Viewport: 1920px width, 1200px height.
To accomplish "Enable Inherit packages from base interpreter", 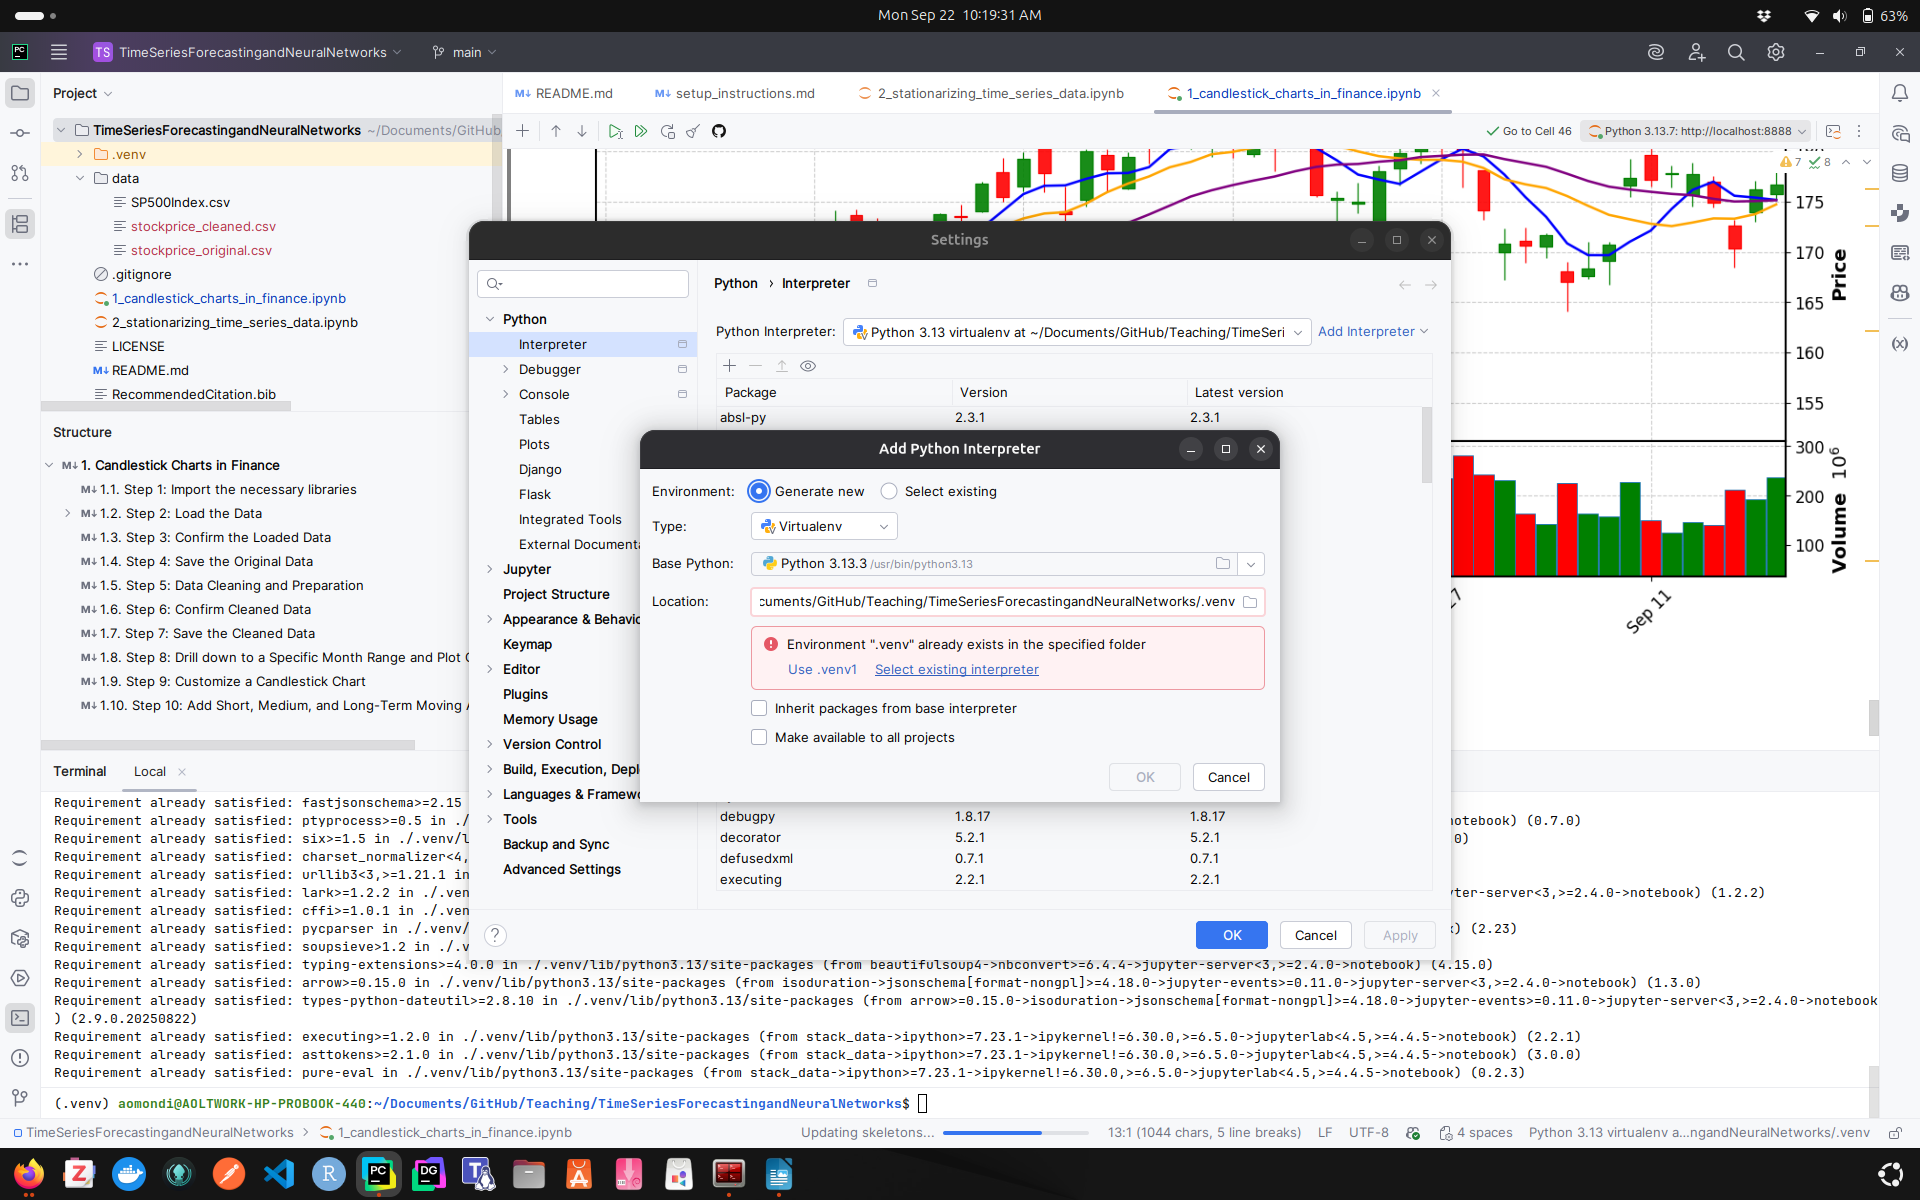I will [x=759, y=708].
